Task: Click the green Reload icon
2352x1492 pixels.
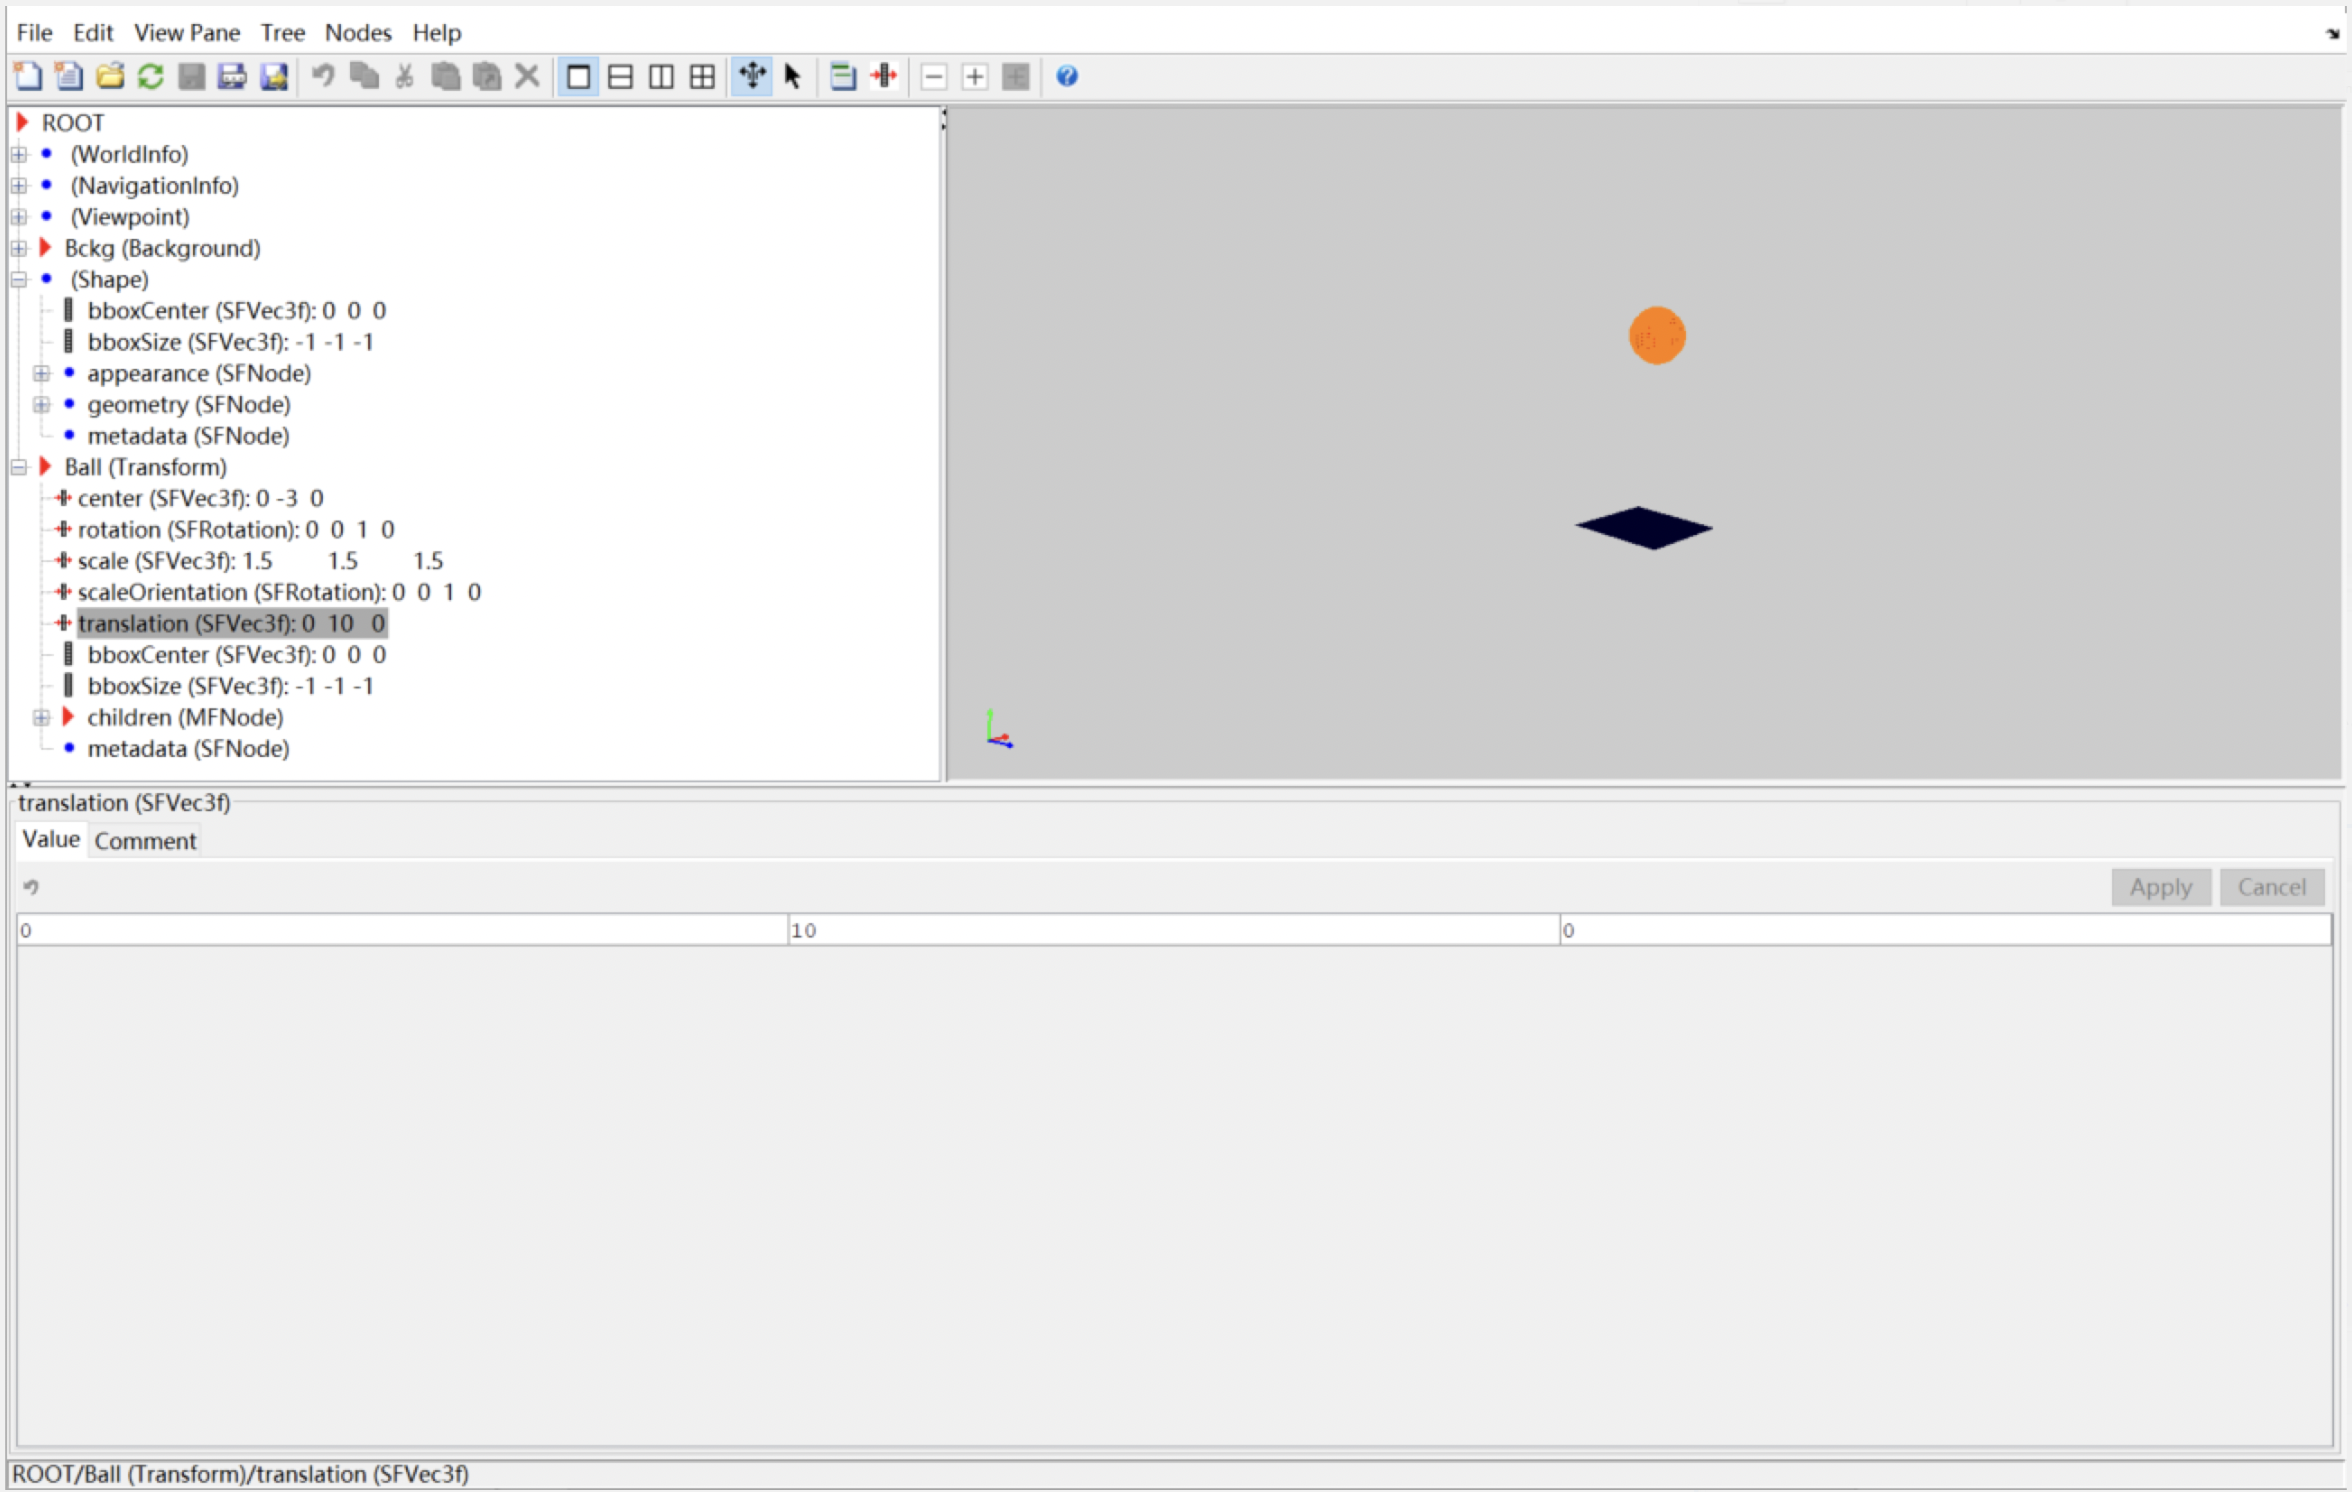Action: click(x=151, y=76)
